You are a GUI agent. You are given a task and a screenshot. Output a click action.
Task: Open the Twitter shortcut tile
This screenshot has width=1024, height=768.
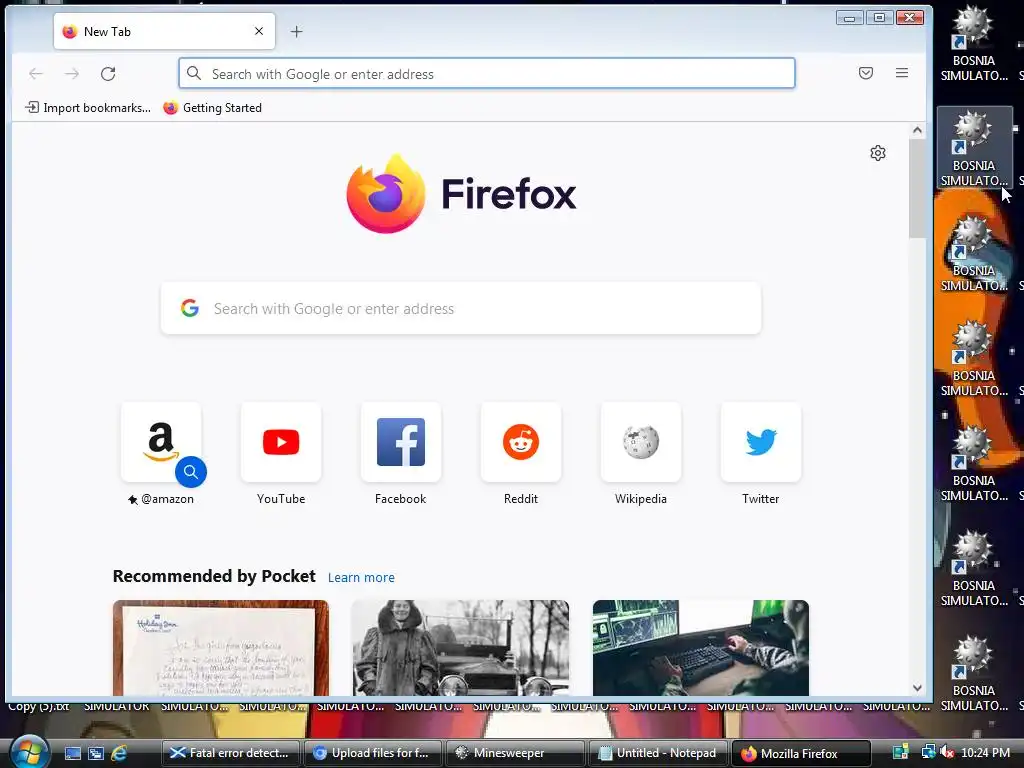(x=761, y=442)
